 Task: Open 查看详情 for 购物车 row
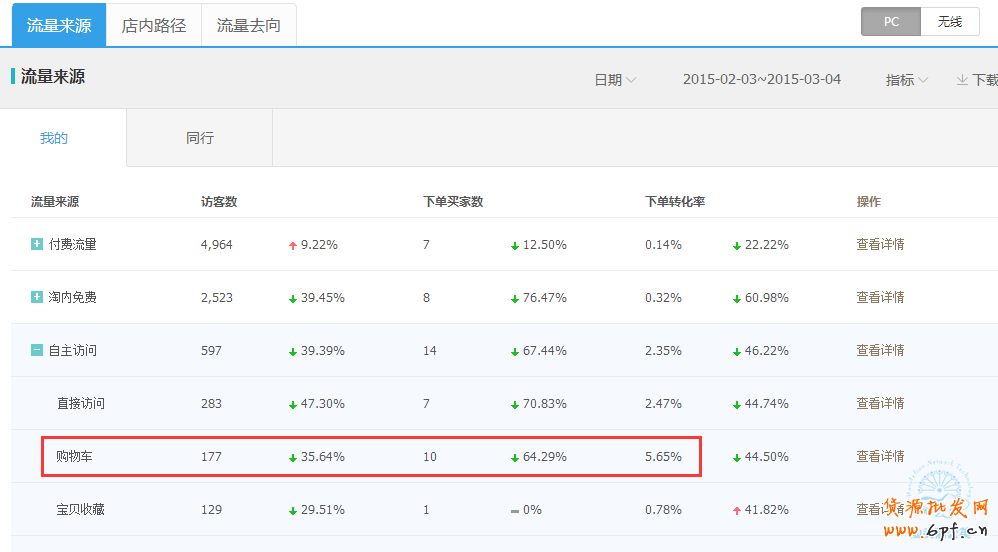click(880, 456)
